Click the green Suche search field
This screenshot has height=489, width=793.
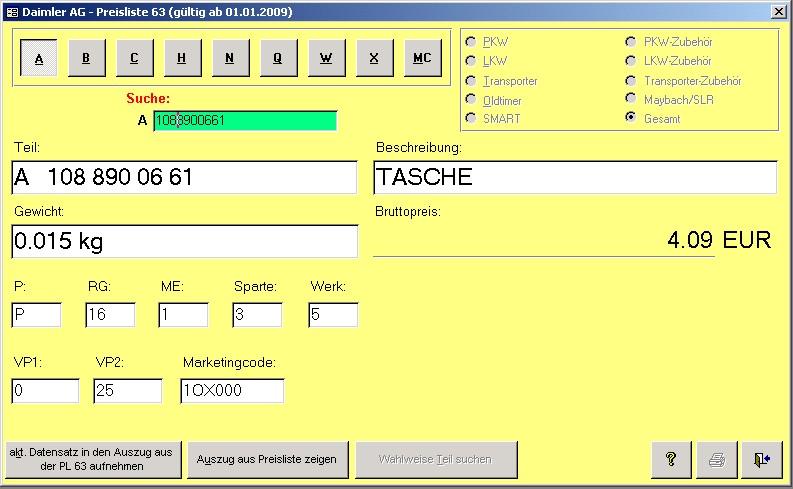(245, 121)
